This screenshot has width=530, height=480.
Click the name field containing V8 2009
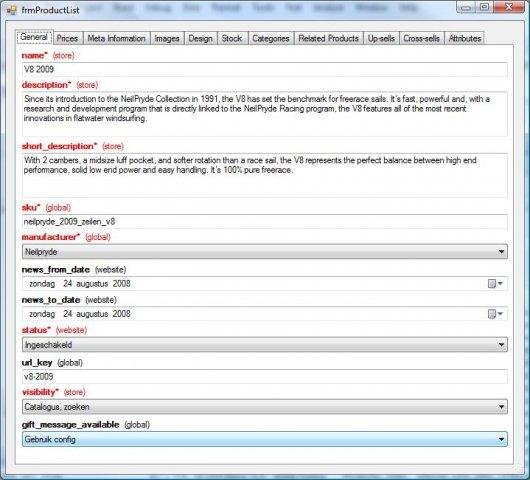(265, 70)
